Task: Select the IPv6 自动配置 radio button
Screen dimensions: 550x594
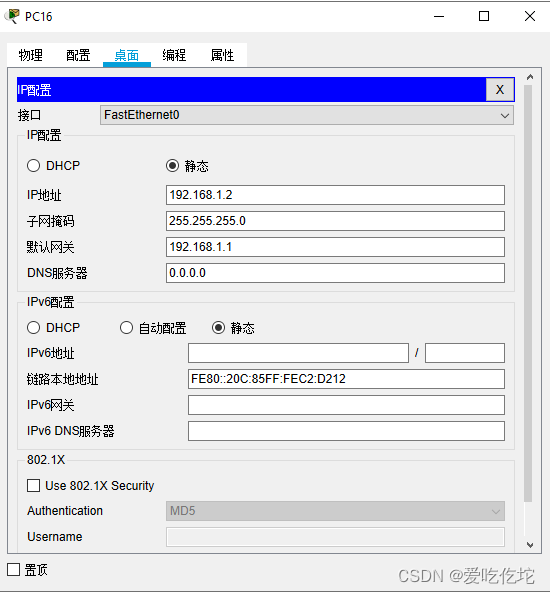Action: [126, 328]
